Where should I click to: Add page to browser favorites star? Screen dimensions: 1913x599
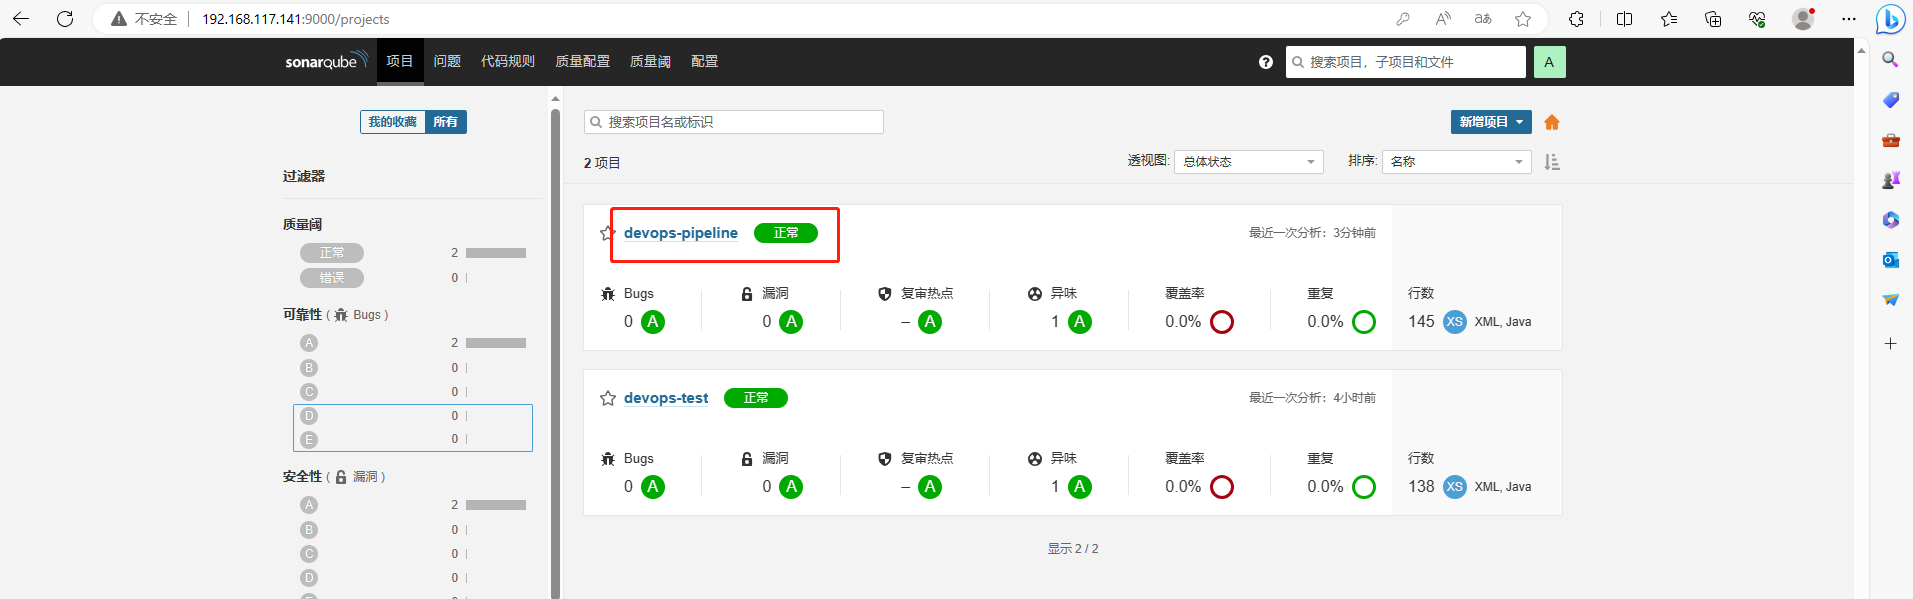[1522, 19]
